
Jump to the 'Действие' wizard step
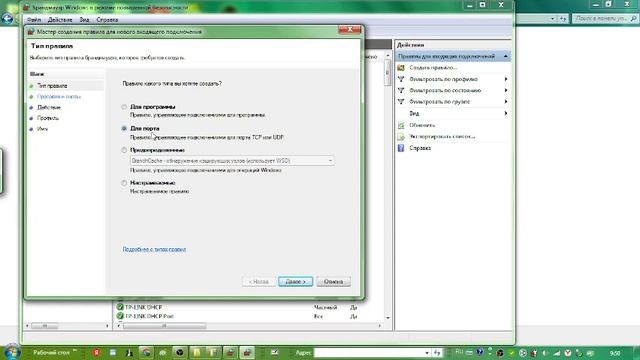point(49,107)
